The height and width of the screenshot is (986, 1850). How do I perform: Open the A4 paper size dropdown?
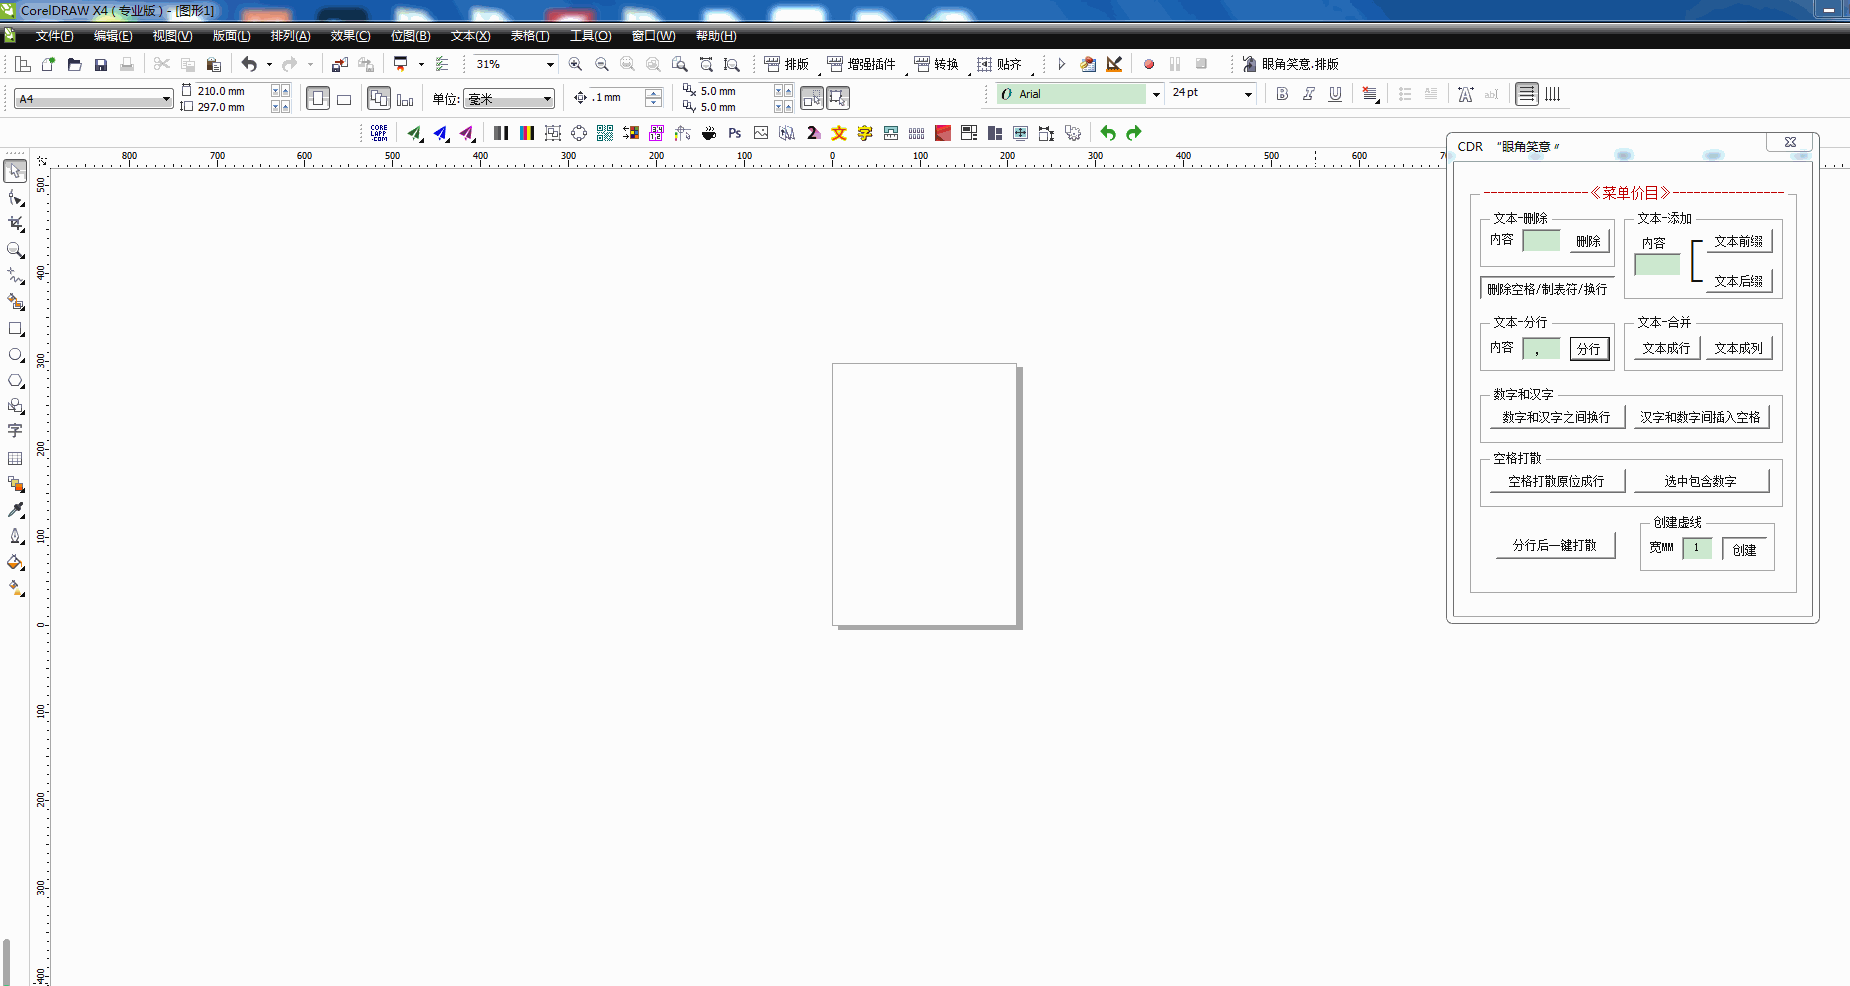coord(166,99)
